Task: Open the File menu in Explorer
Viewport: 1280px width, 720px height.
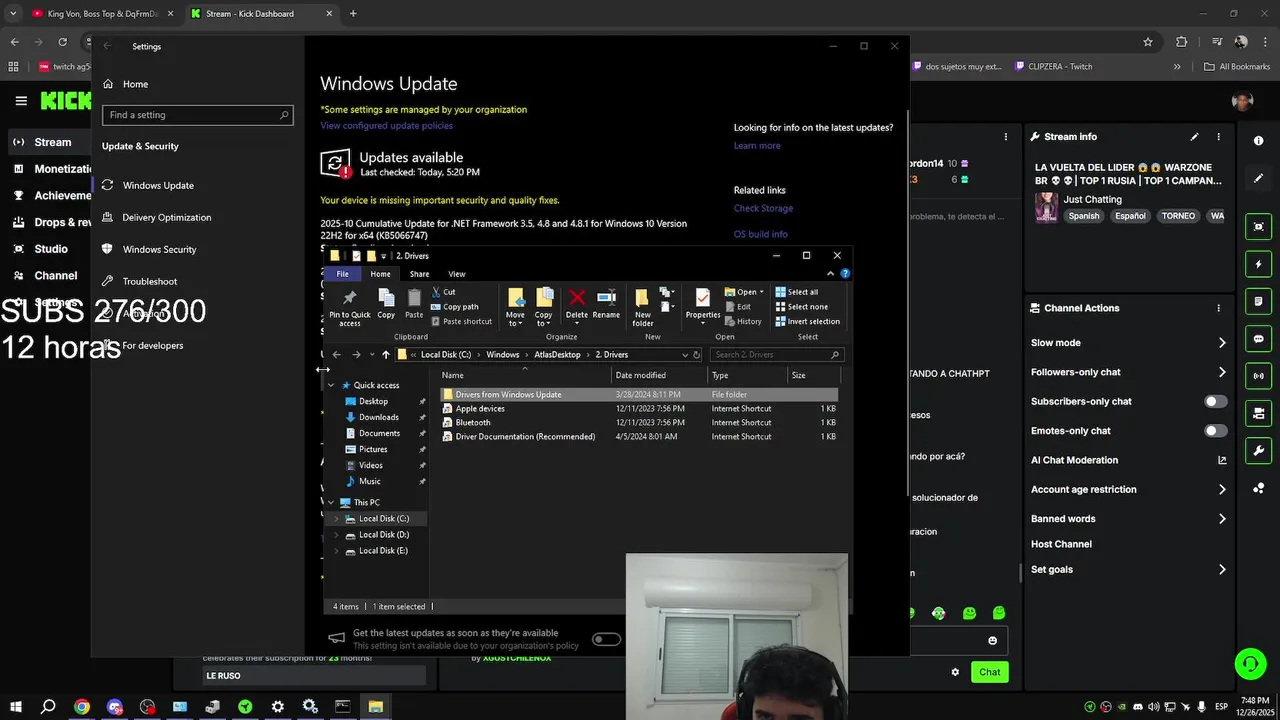Action: click(342, 274)
